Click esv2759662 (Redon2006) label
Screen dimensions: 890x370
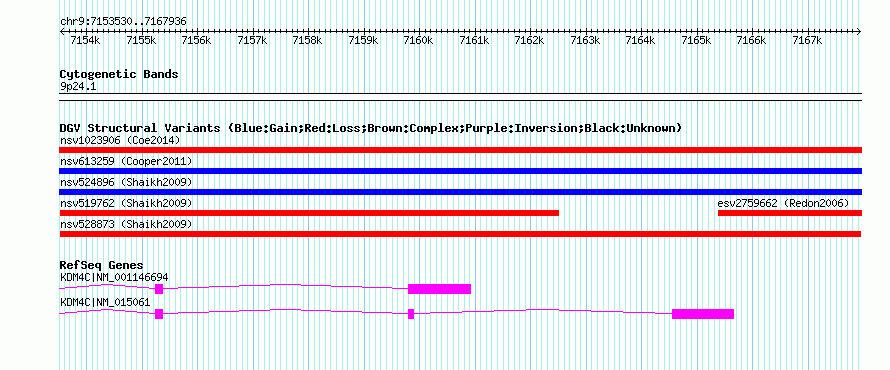pos(783,203)
